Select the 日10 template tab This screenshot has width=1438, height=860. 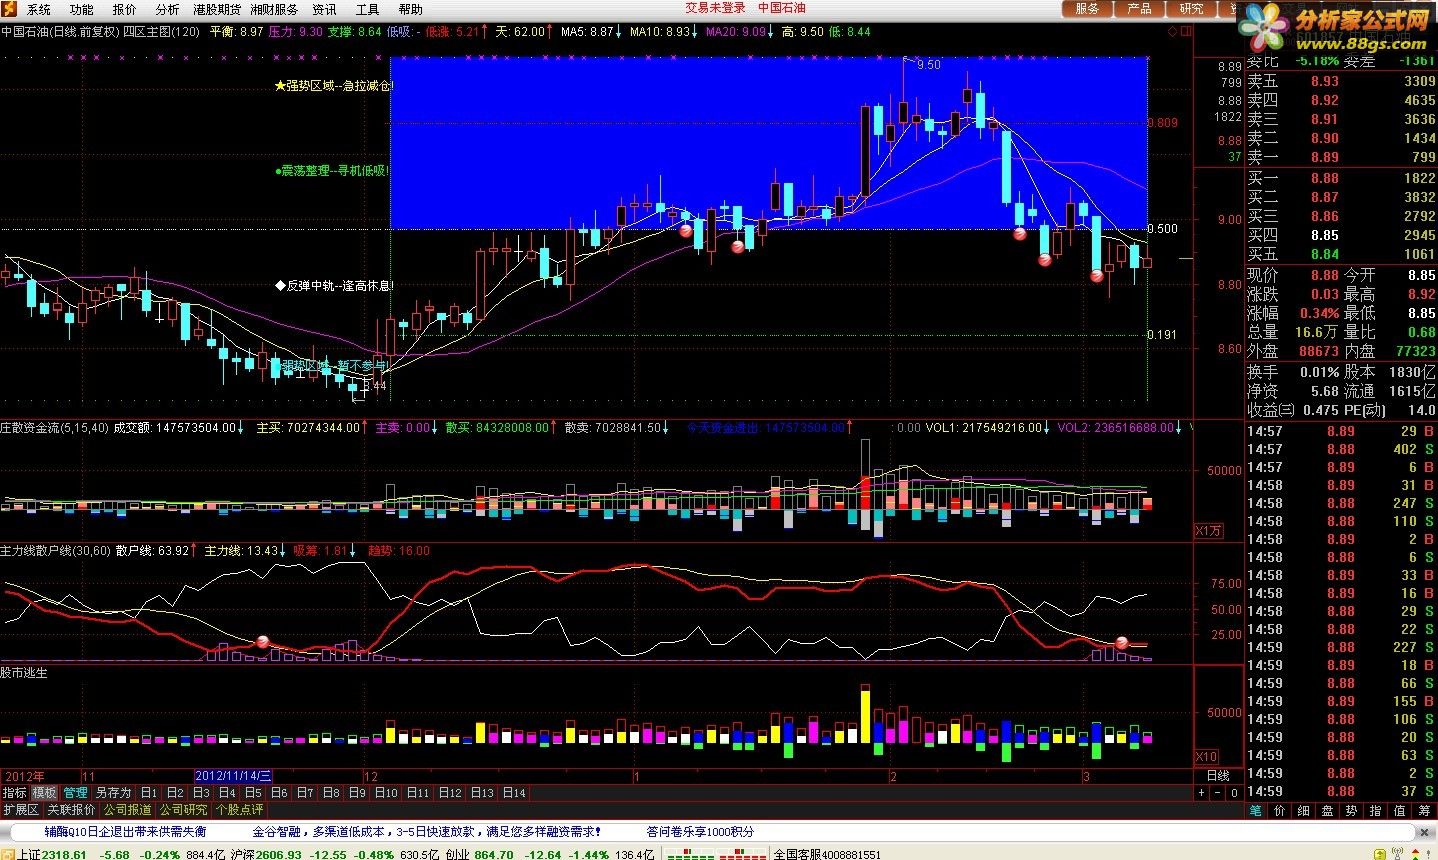coord(386,792)
